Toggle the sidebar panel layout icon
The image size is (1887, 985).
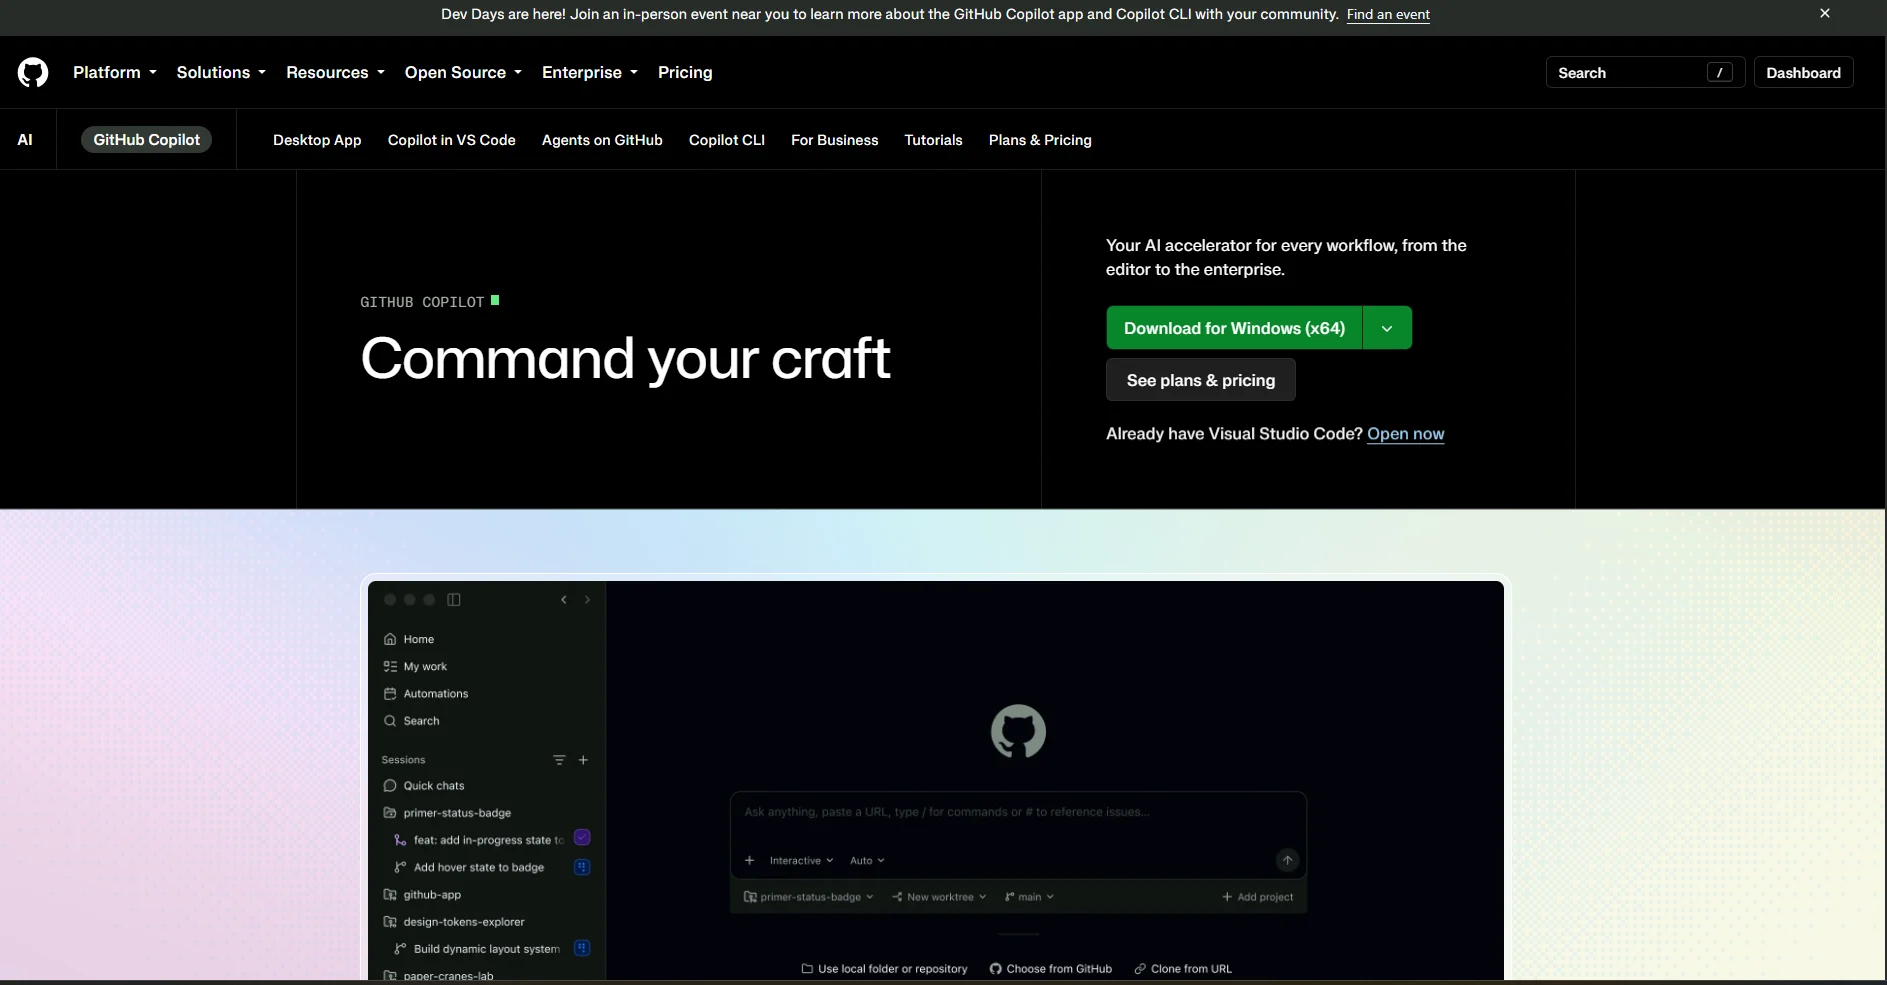click(454, 599)
